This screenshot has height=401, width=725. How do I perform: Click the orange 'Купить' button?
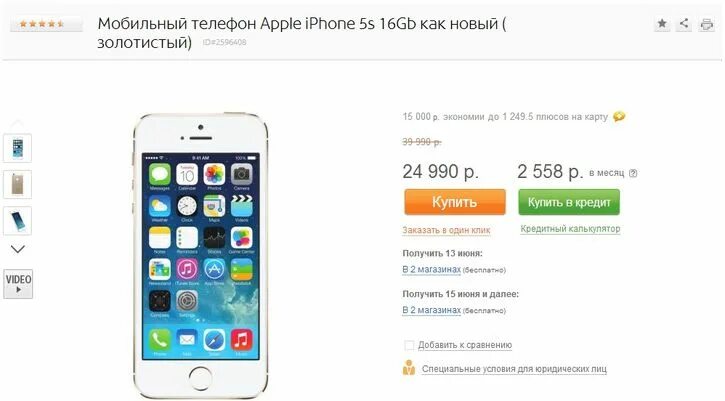(455, 202)
